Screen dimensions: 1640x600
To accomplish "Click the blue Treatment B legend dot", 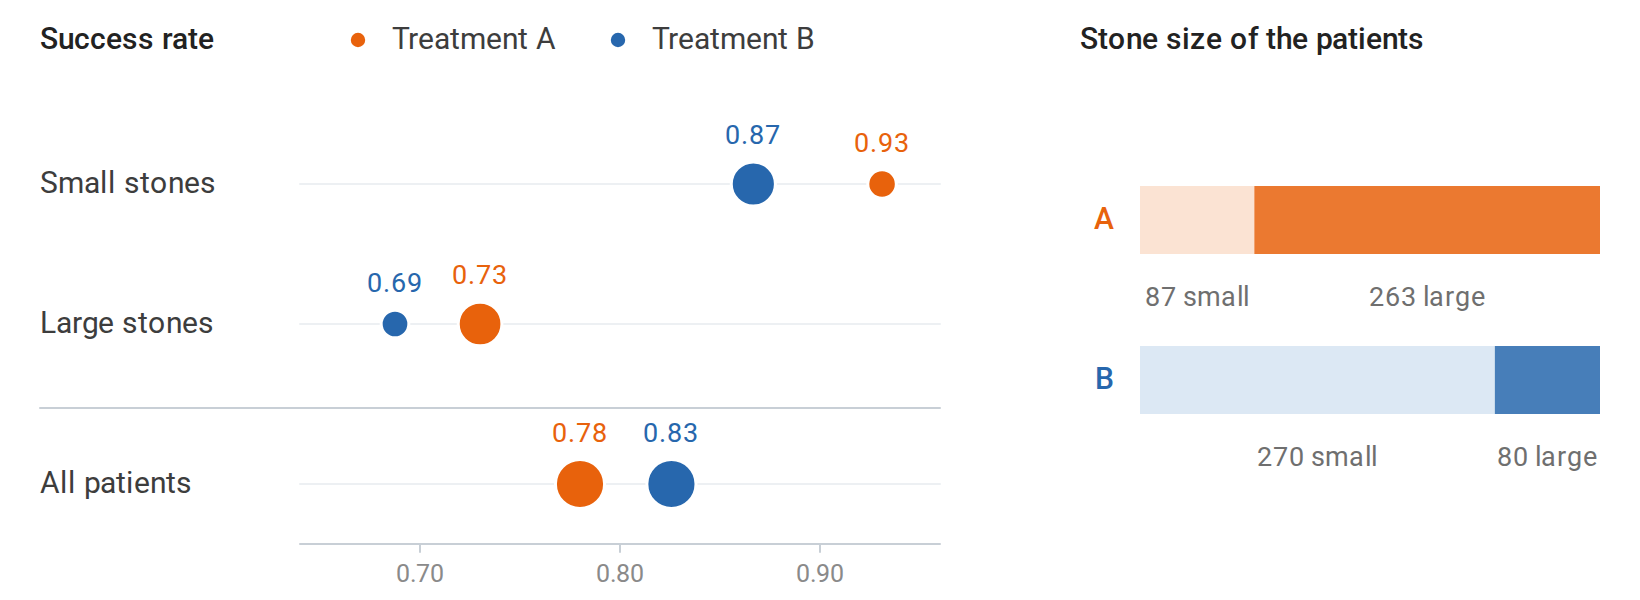I will [618, 40].
